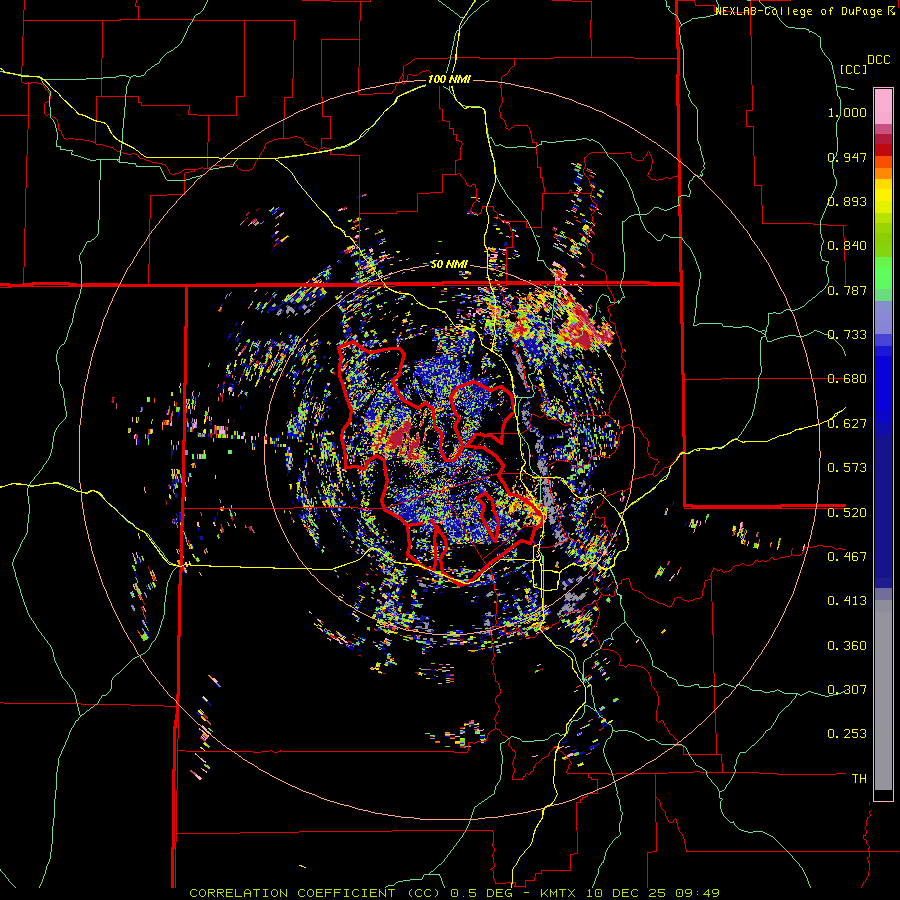This screenshot has width=900, height=900.
Task: Select the 1.000 legend value
Action: pyautogui.click(x=847, y=112)
